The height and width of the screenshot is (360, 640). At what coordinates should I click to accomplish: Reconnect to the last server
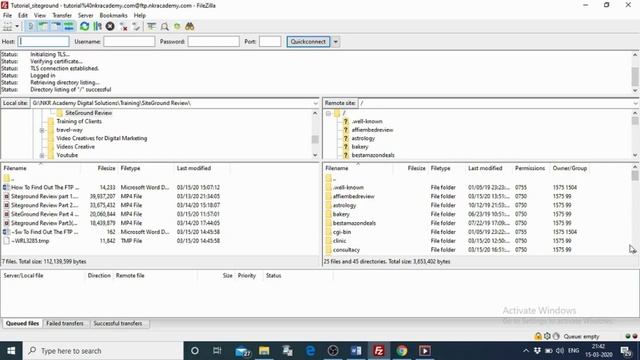point(136,27)
